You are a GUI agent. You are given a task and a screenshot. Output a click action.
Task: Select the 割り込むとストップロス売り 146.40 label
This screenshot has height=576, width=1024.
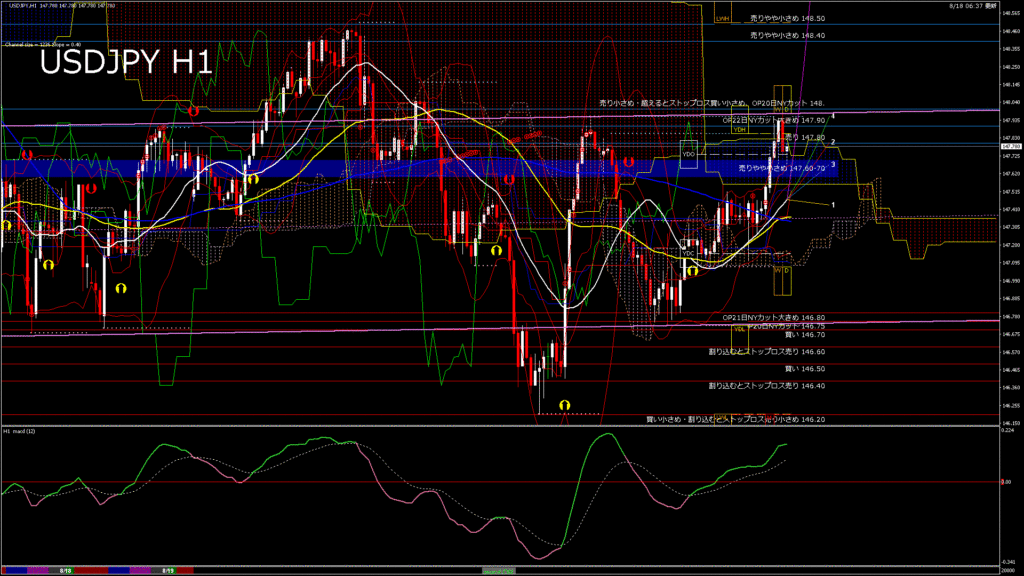[x=766, y=385]
